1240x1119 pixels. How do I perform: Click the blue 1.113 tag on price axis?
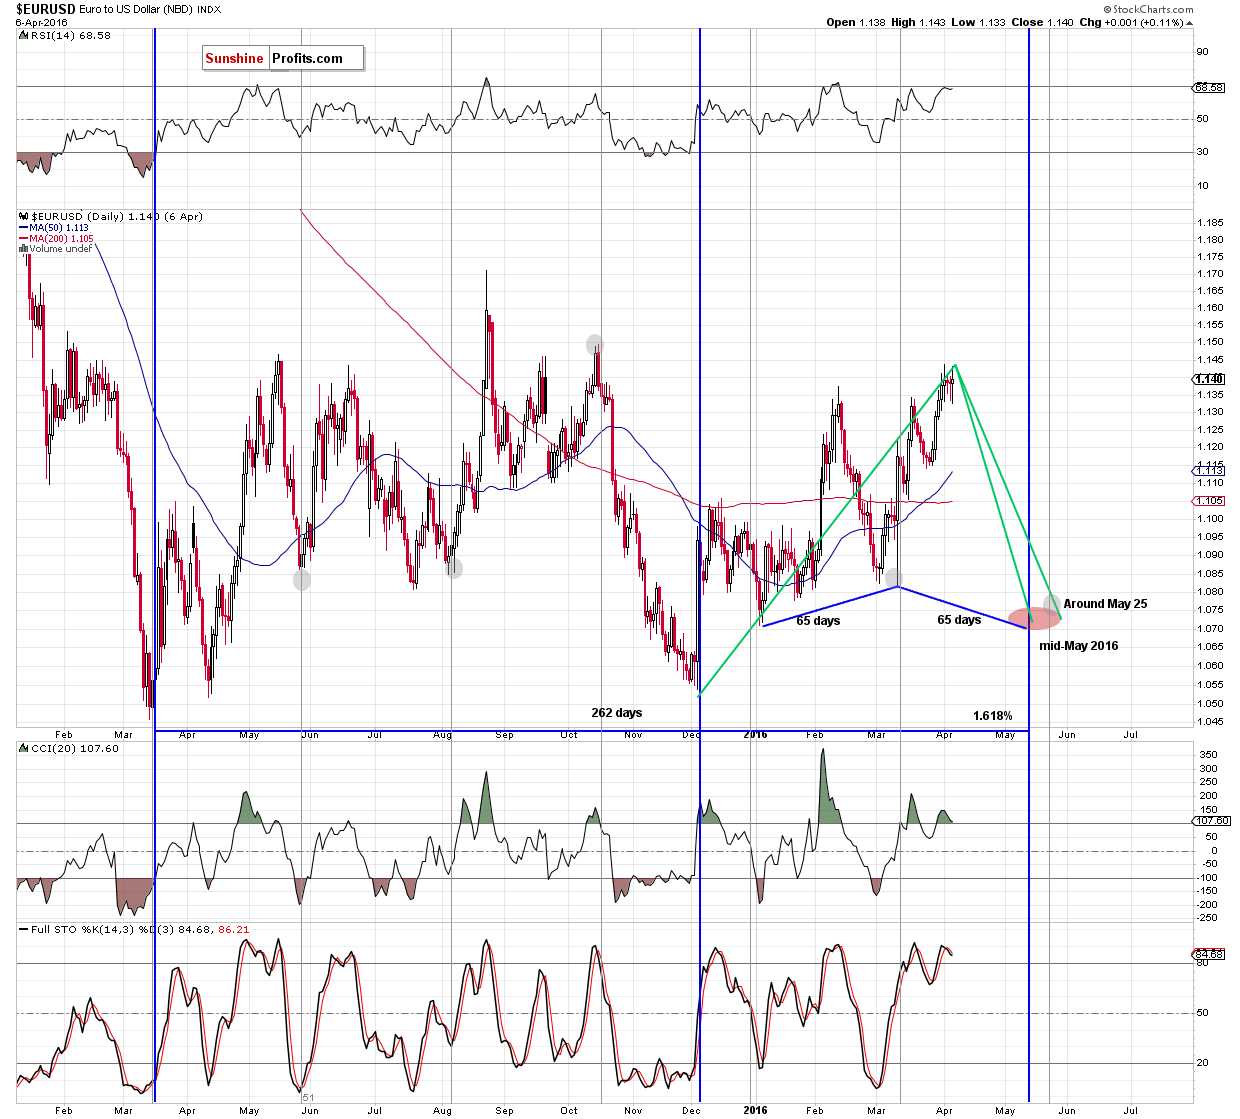pos(1210,470)
